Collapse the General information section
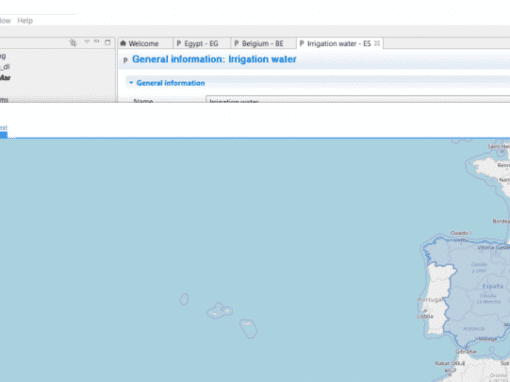 coord(131,83)
